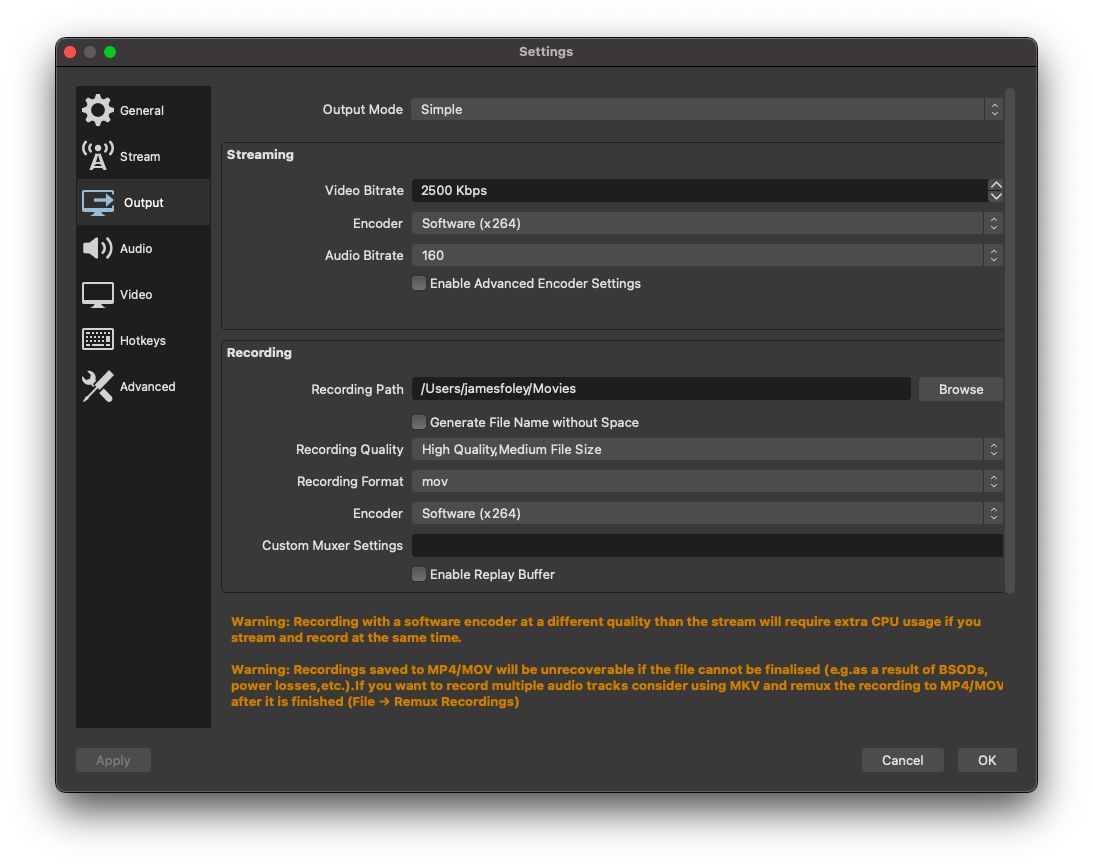1093x866 pixels.
Task: Switch to the Hotkeys settings label
Action: (x=143, y=341)
